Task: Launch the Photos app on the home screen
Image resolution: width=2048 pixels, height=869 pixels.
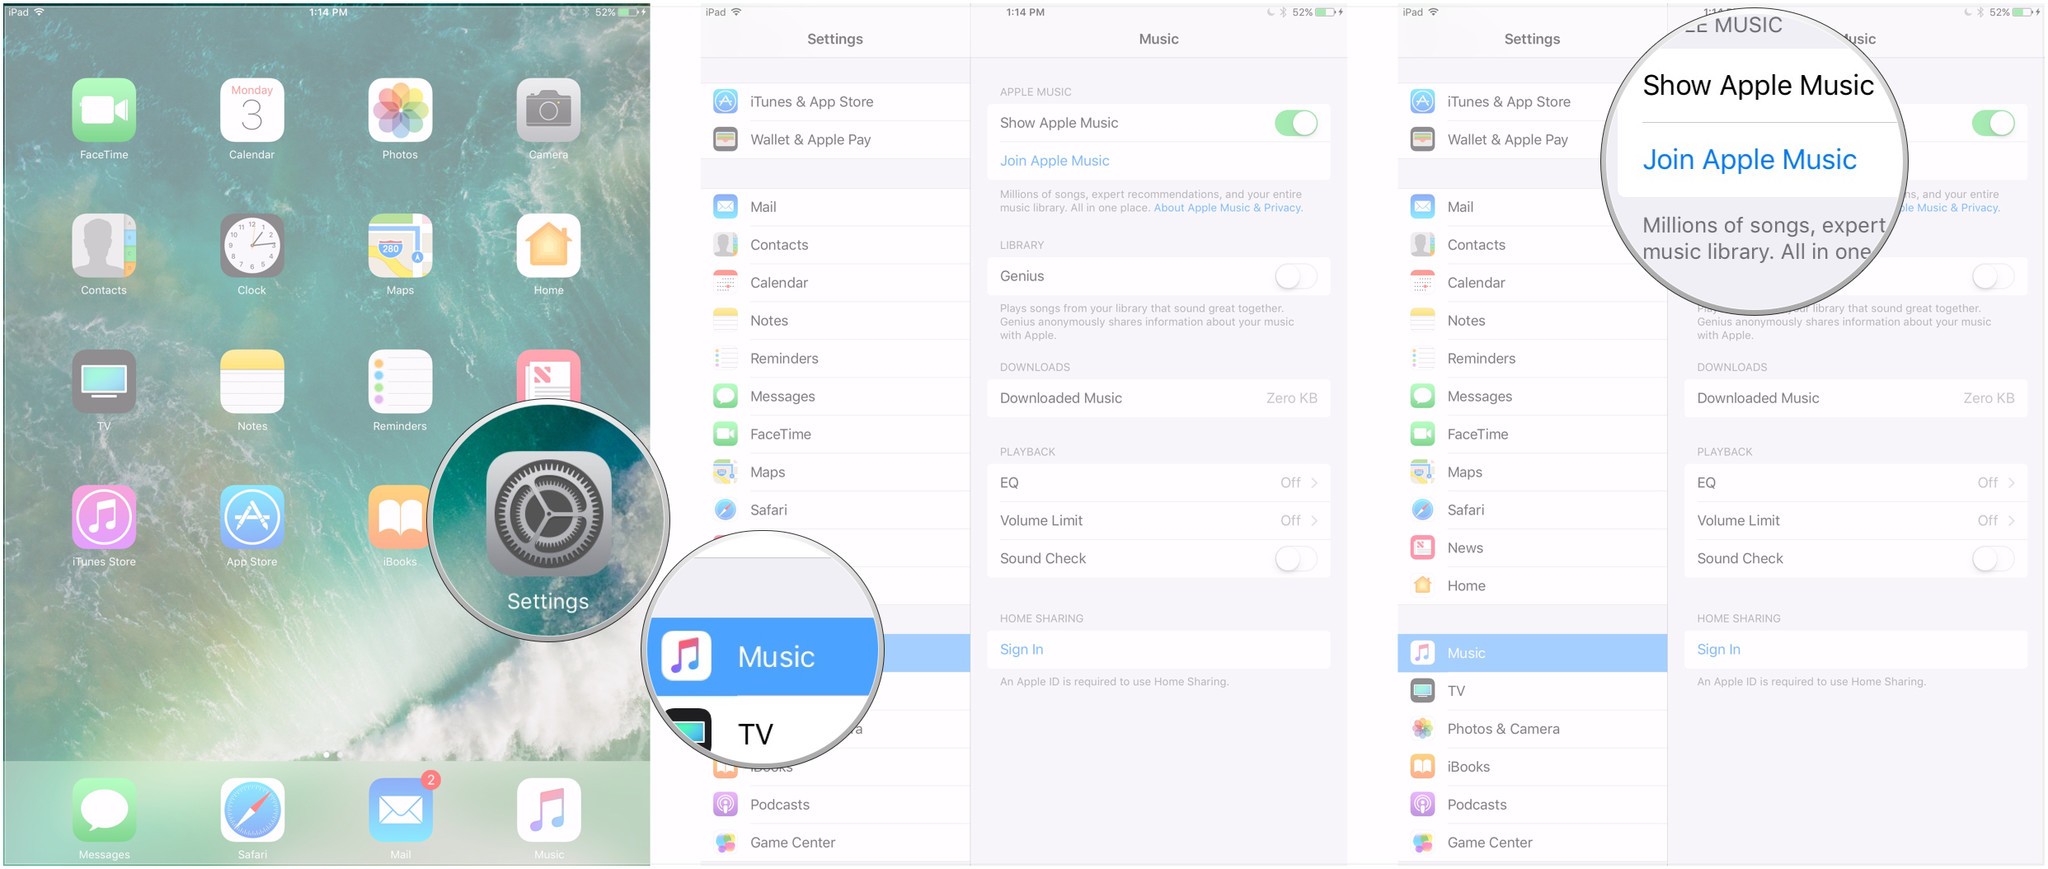Action: click(x=400, y=110)
